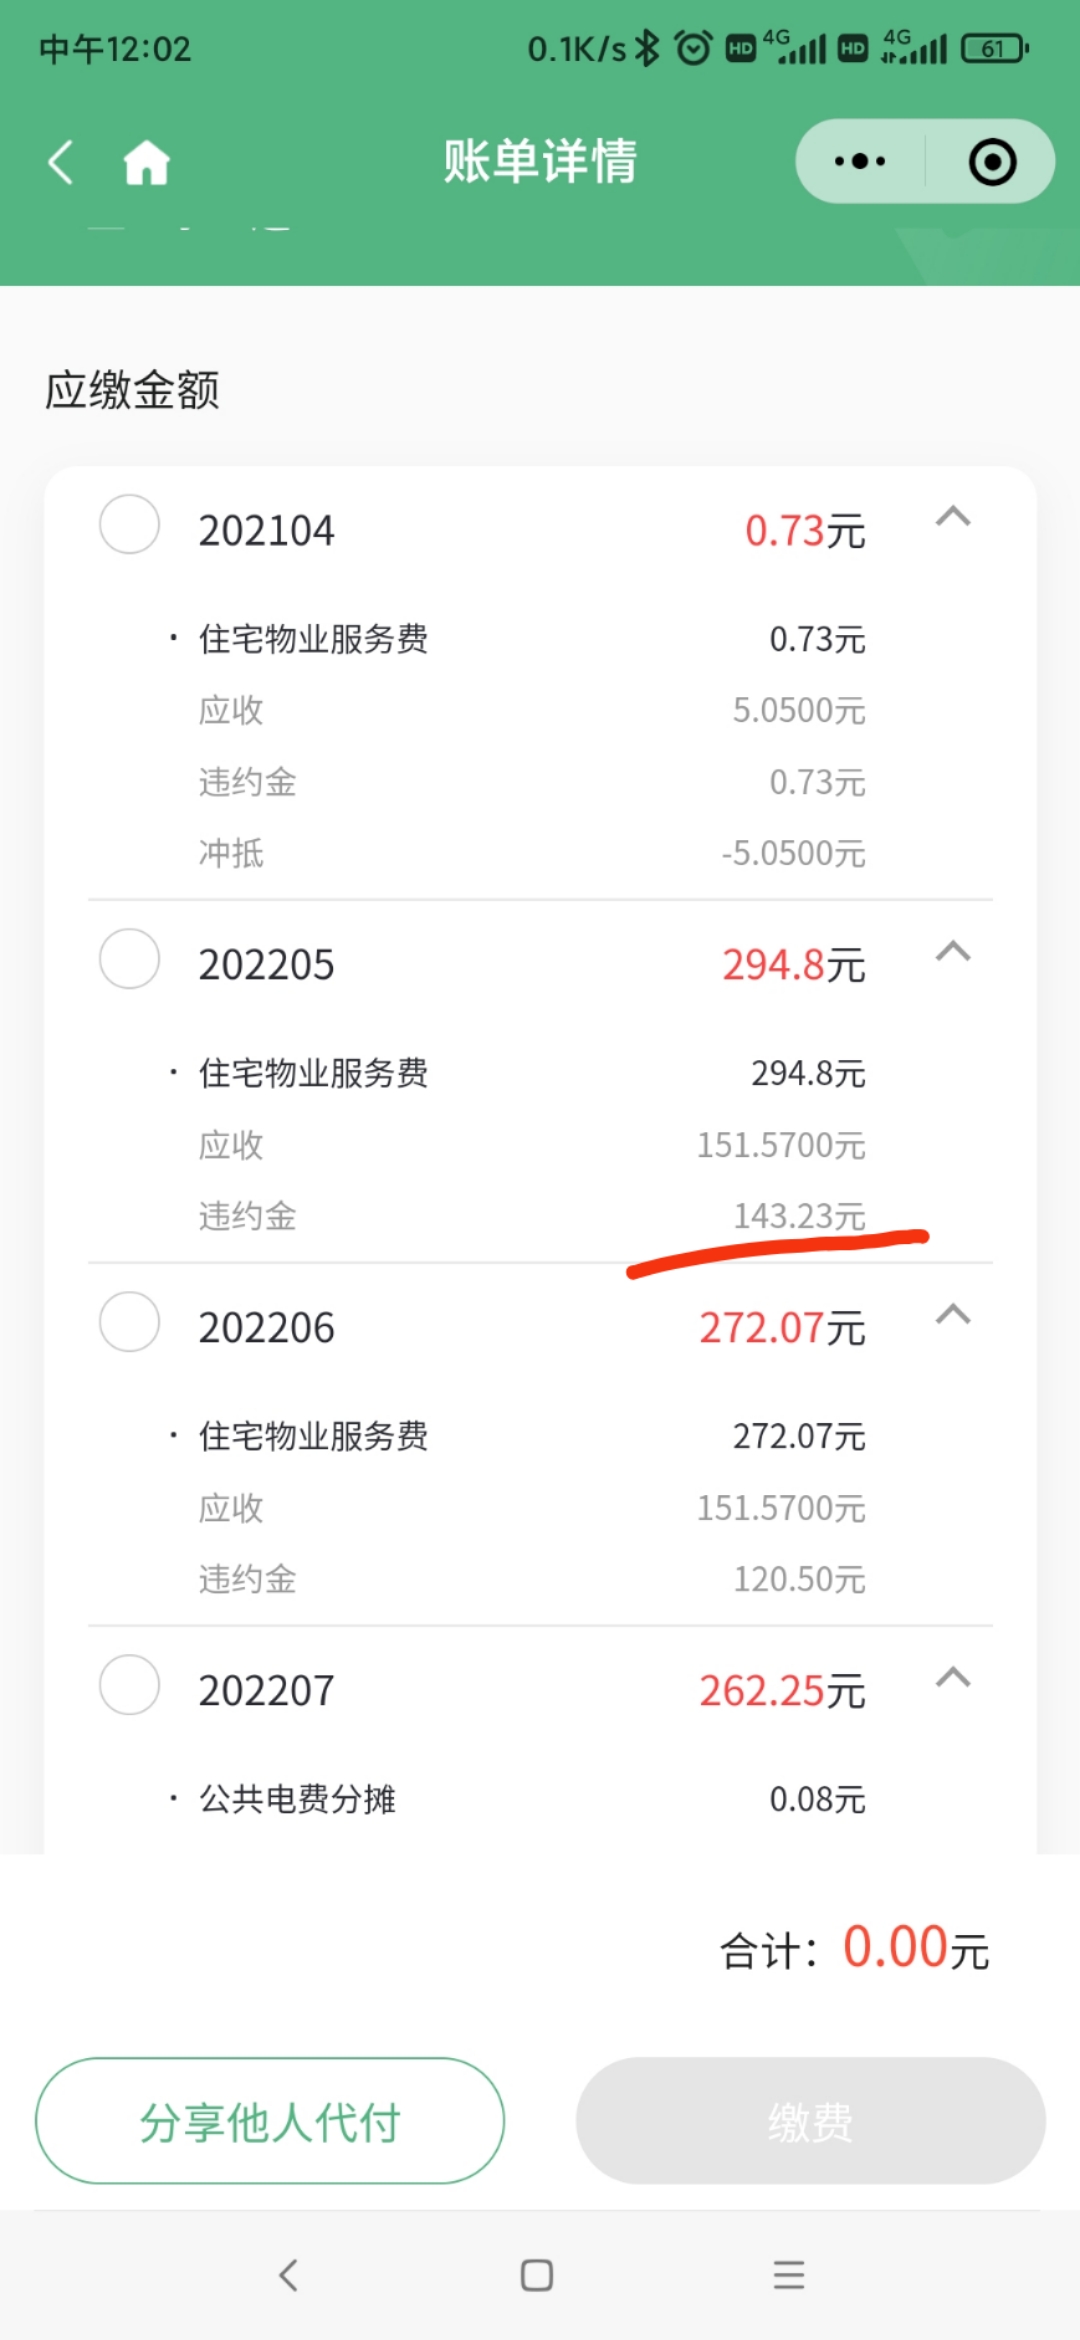Select the 202207 bill radio button
Viewport: 1080px width, 2340px height.
130,1685
